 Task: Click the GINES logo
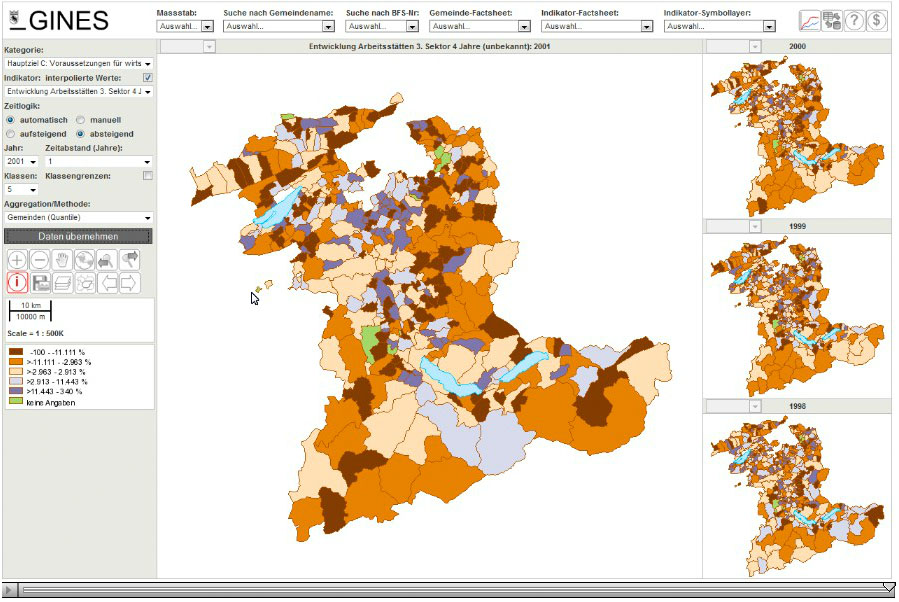(59, 21)
